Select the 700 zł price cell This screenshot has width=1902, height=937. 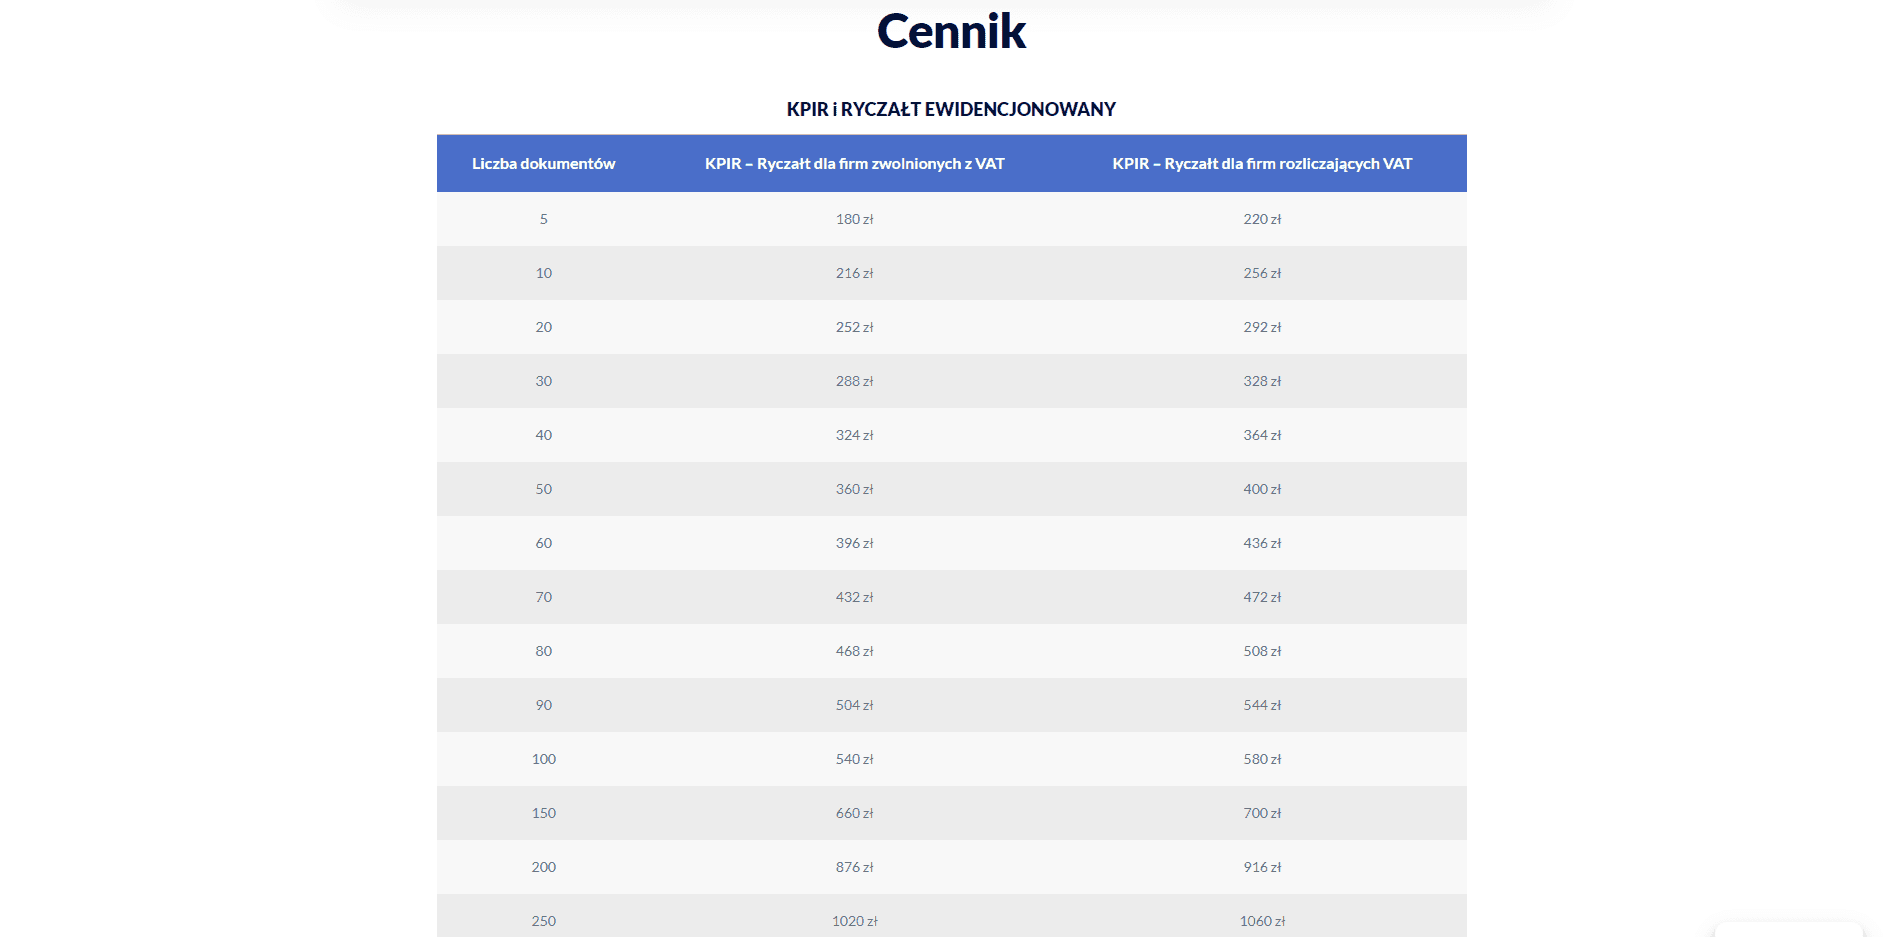(x=1262, y=813)
